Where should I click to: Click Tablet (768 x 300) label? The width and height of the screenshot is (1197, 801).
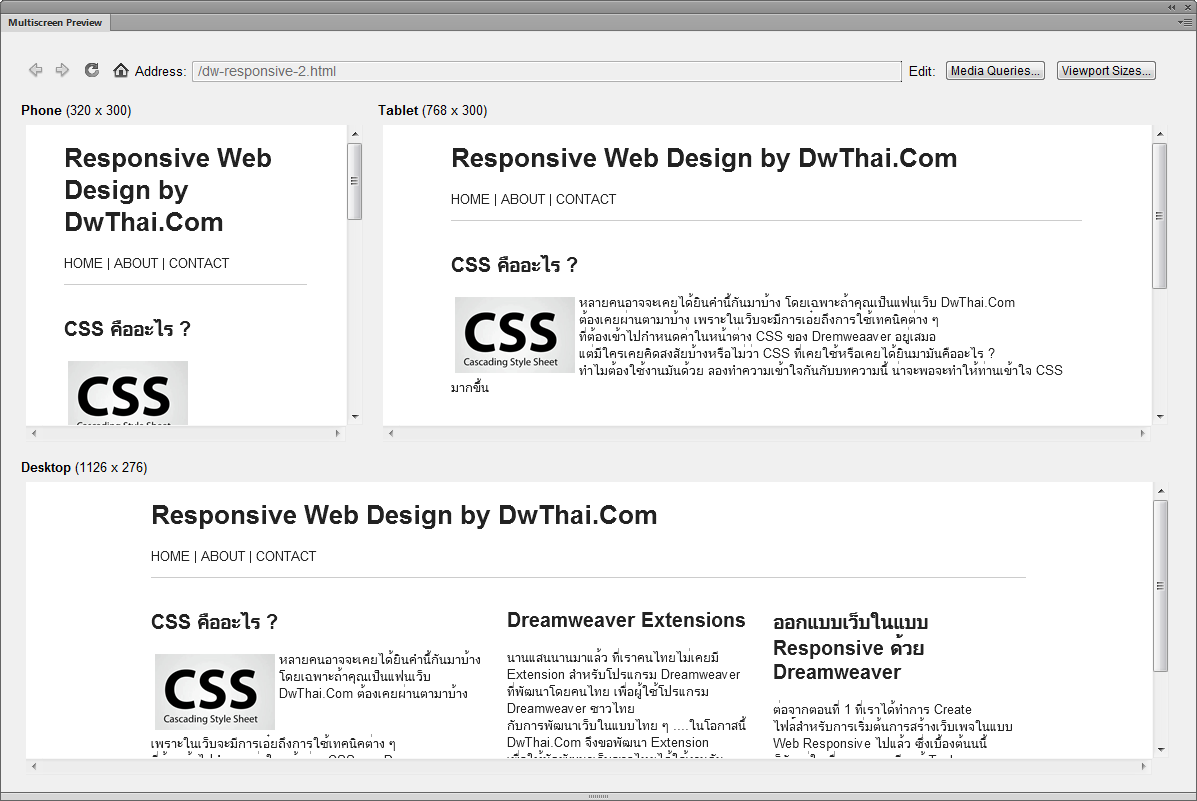pos(433,111)
